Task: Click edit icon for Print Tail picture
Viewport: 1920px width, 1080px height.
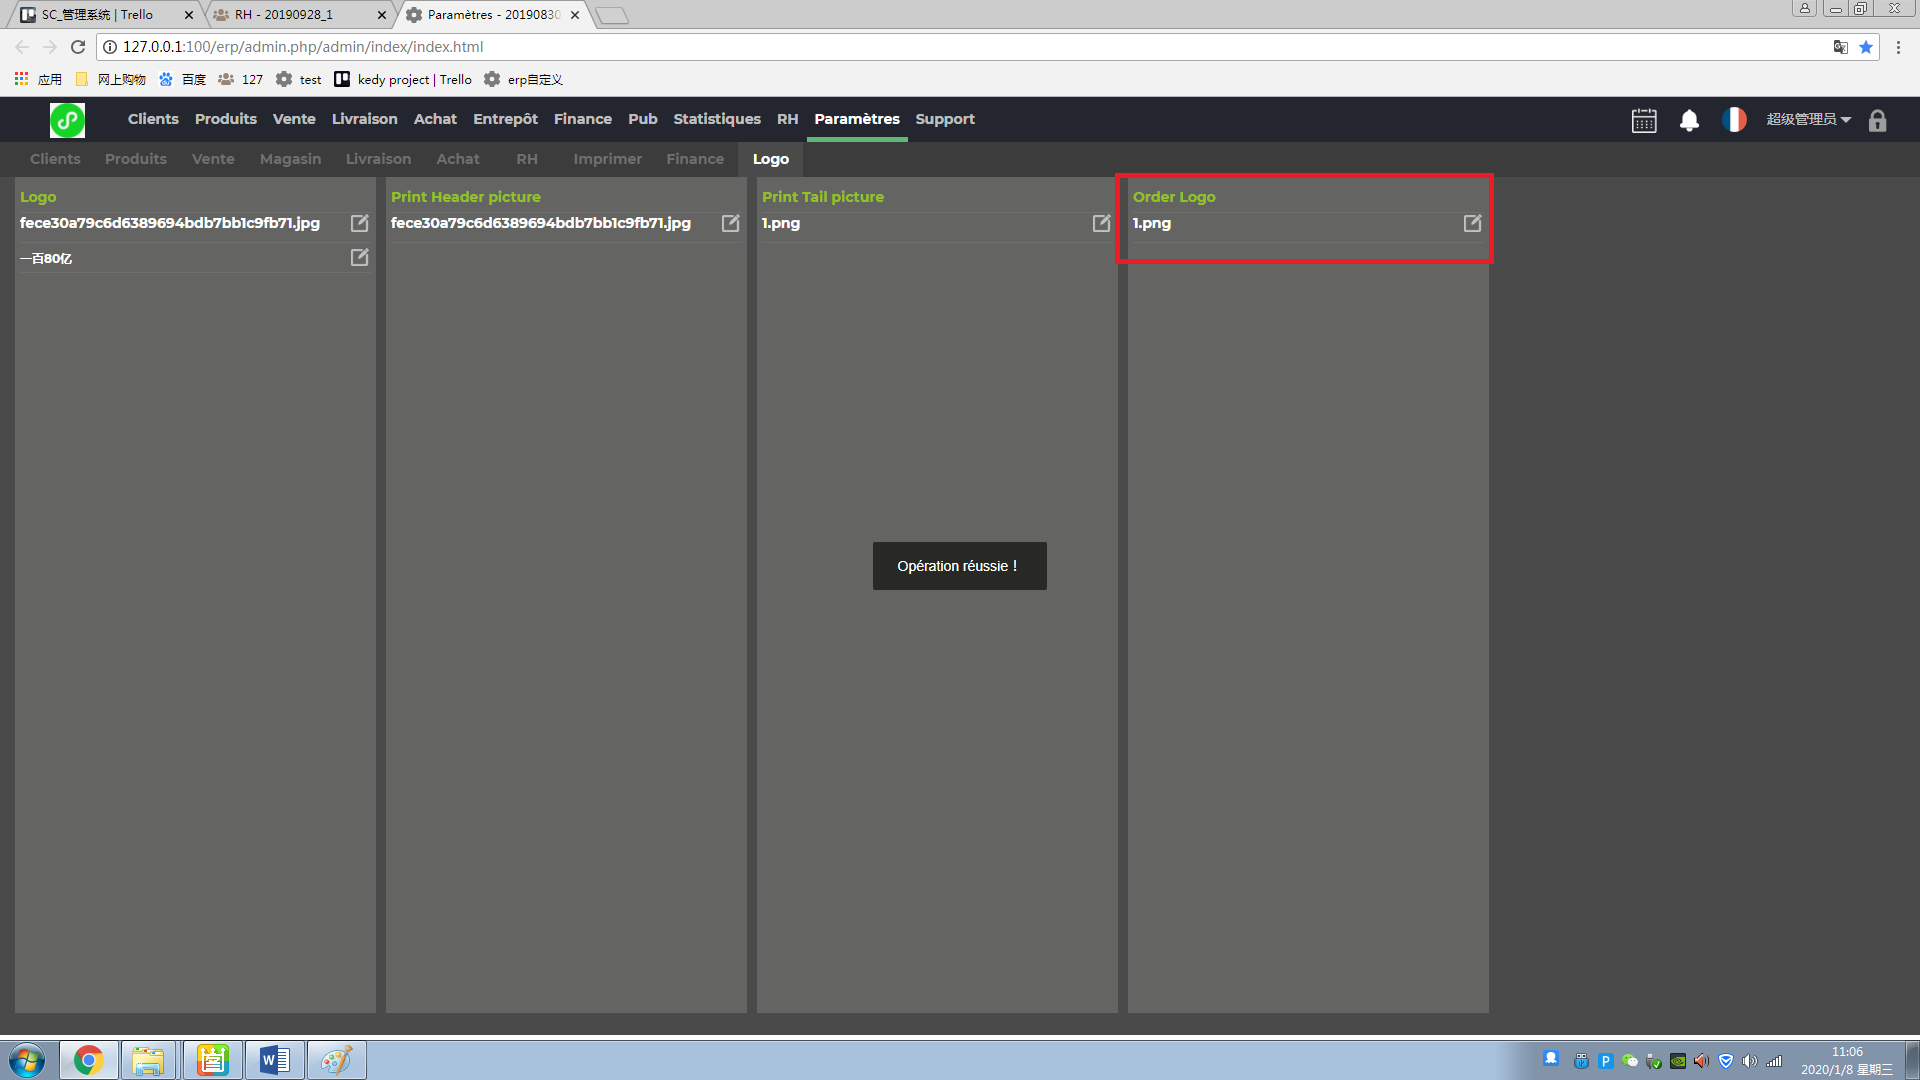Action: [x=1101, y=223]
